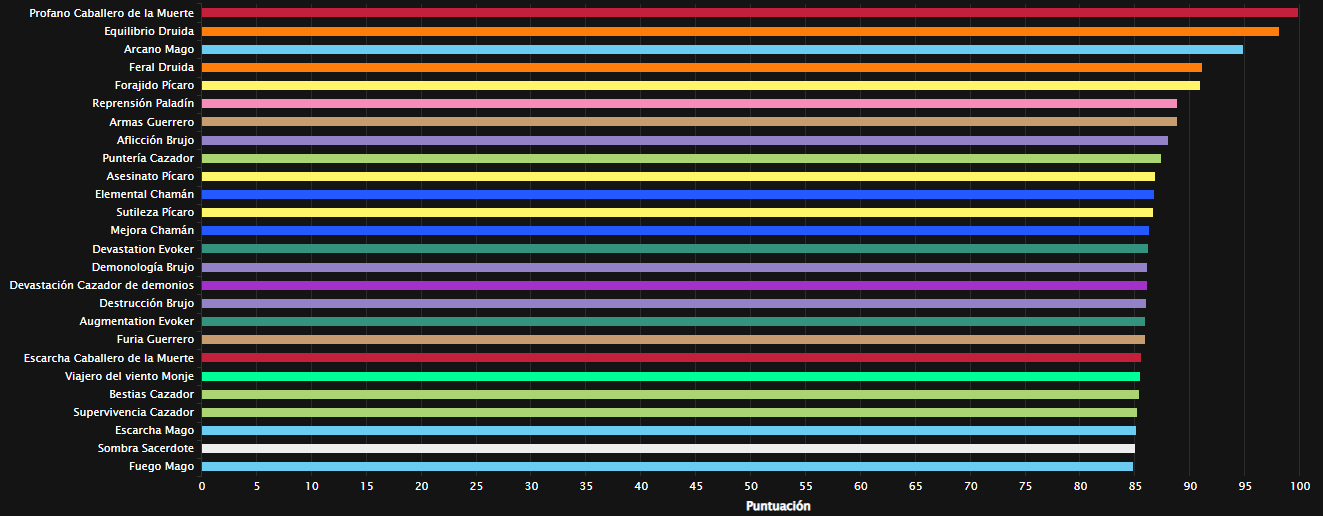Image resolution: width=1323 pixels, height=516 pixels.
Task: Click the 'Destrucción Brujo' label
Action: (x=147, y=303)
